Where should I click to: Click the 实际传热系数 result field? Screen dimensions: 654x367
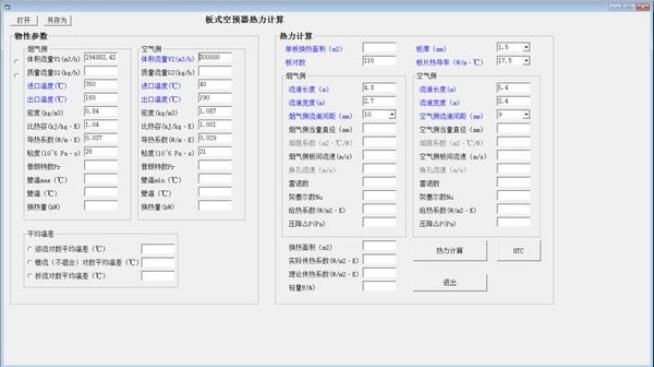[x=379, y=259]
